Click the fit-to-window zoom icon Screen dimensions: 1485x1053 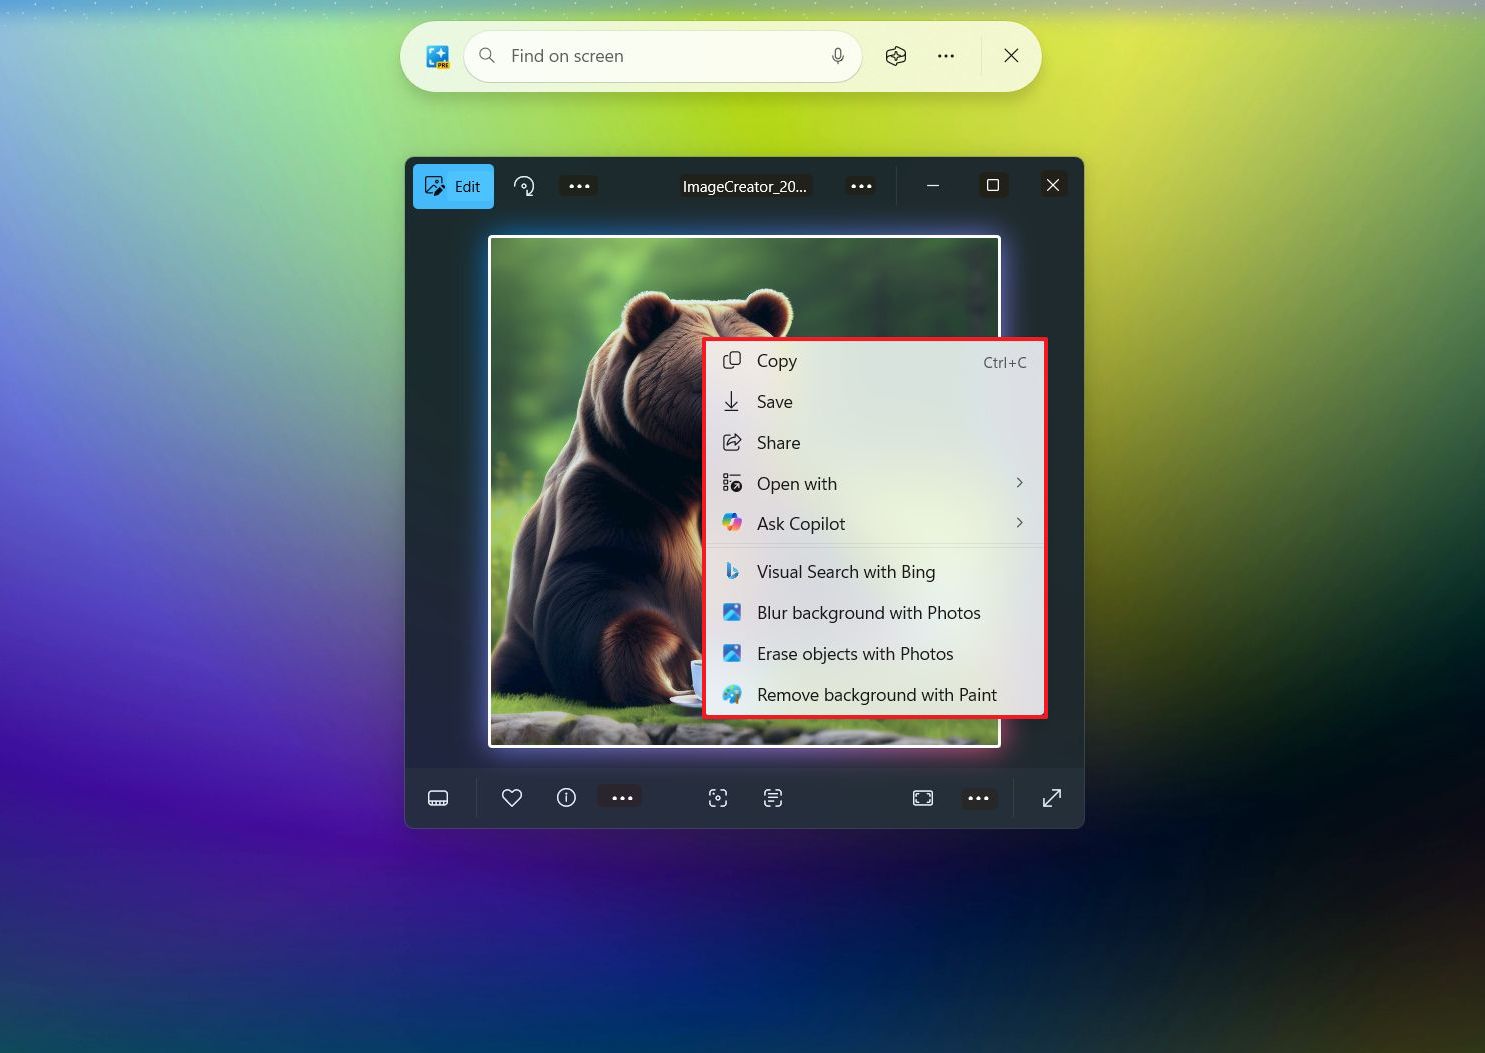922,797
